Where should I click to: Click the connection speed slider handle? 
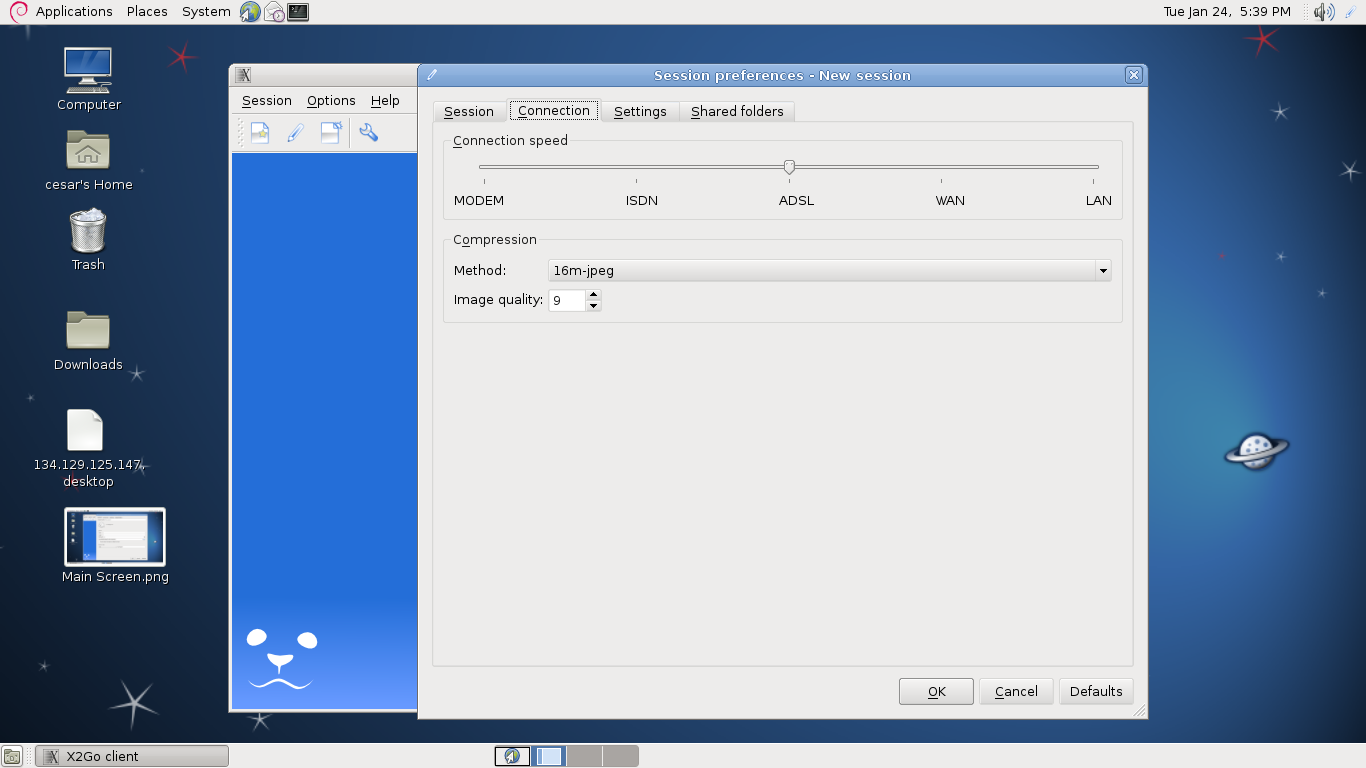pos(789,167)
